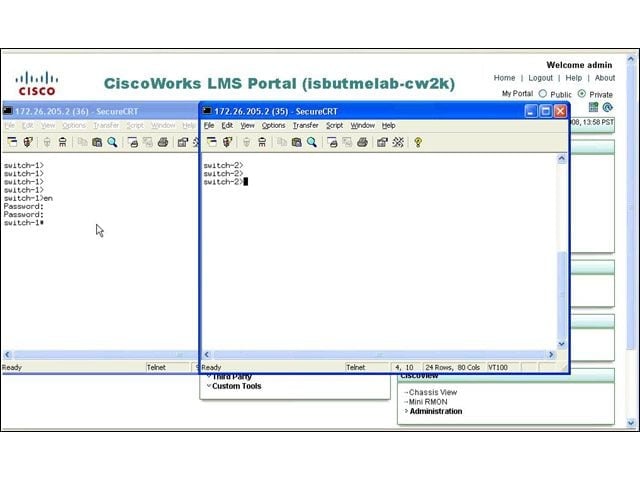
Task: Click the 172.26.205.2 (36) SecureCRT title bar
Action: point(100,111)
